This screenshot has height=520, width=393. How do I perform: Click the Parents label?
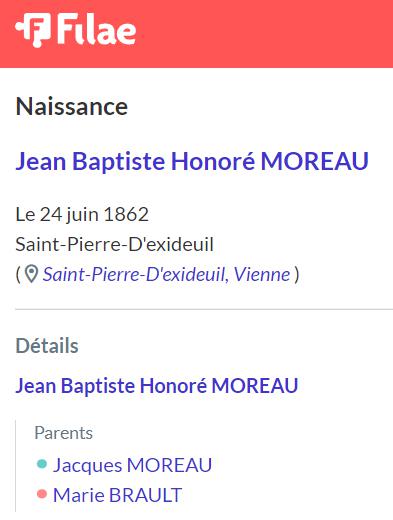pos(63,433)
